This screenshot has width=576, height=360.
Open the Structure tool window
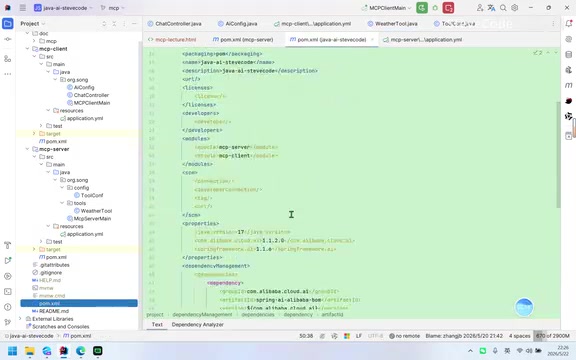(x=8, y=59)
